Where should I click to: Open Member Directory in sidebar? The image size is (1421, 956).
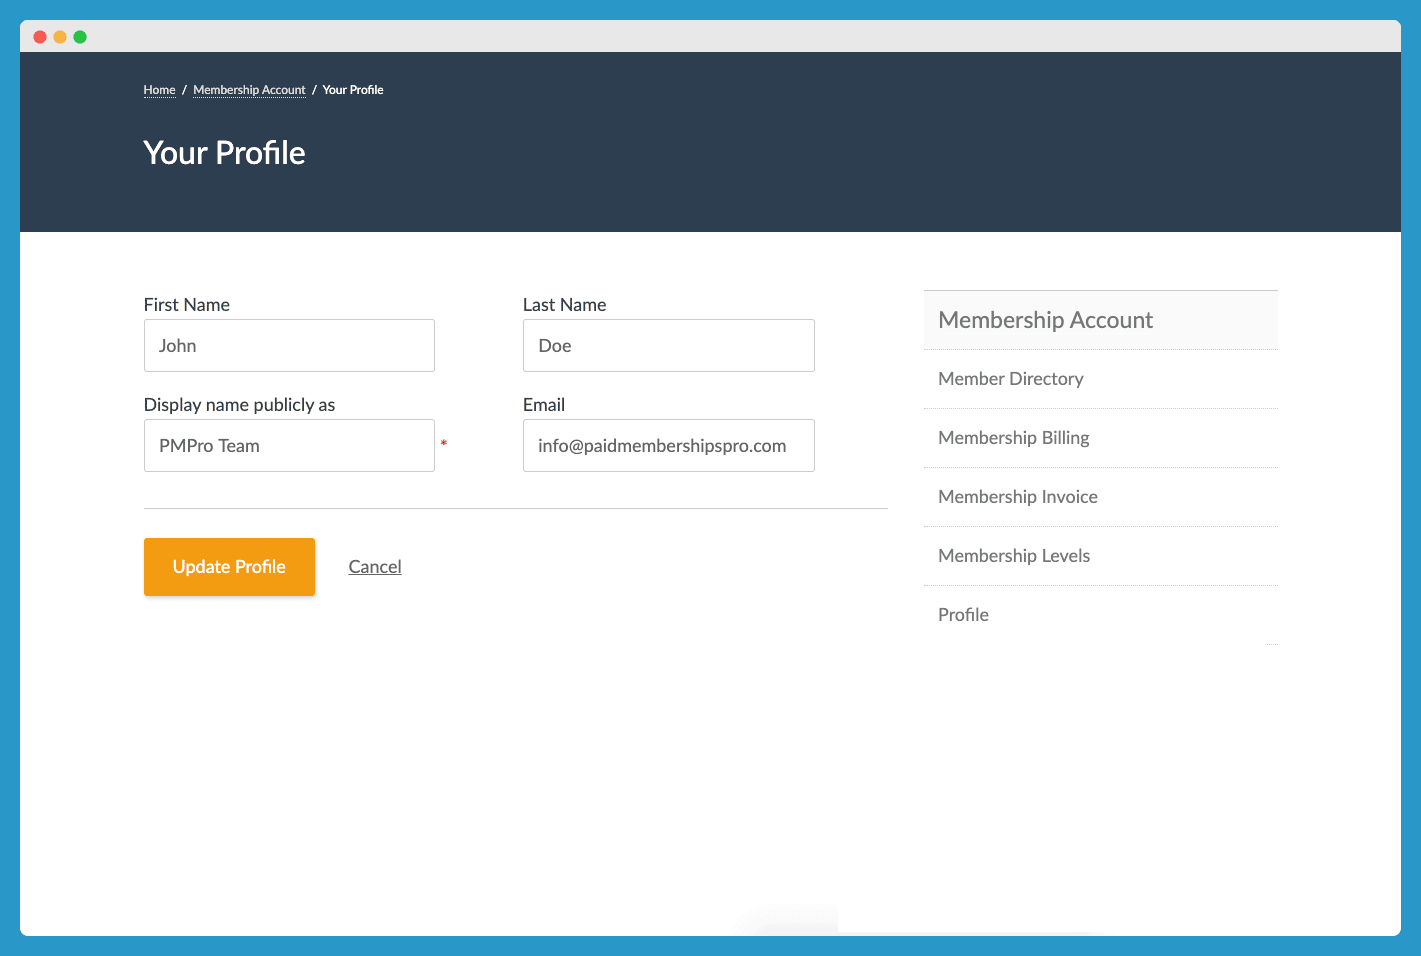point(1101,379)
